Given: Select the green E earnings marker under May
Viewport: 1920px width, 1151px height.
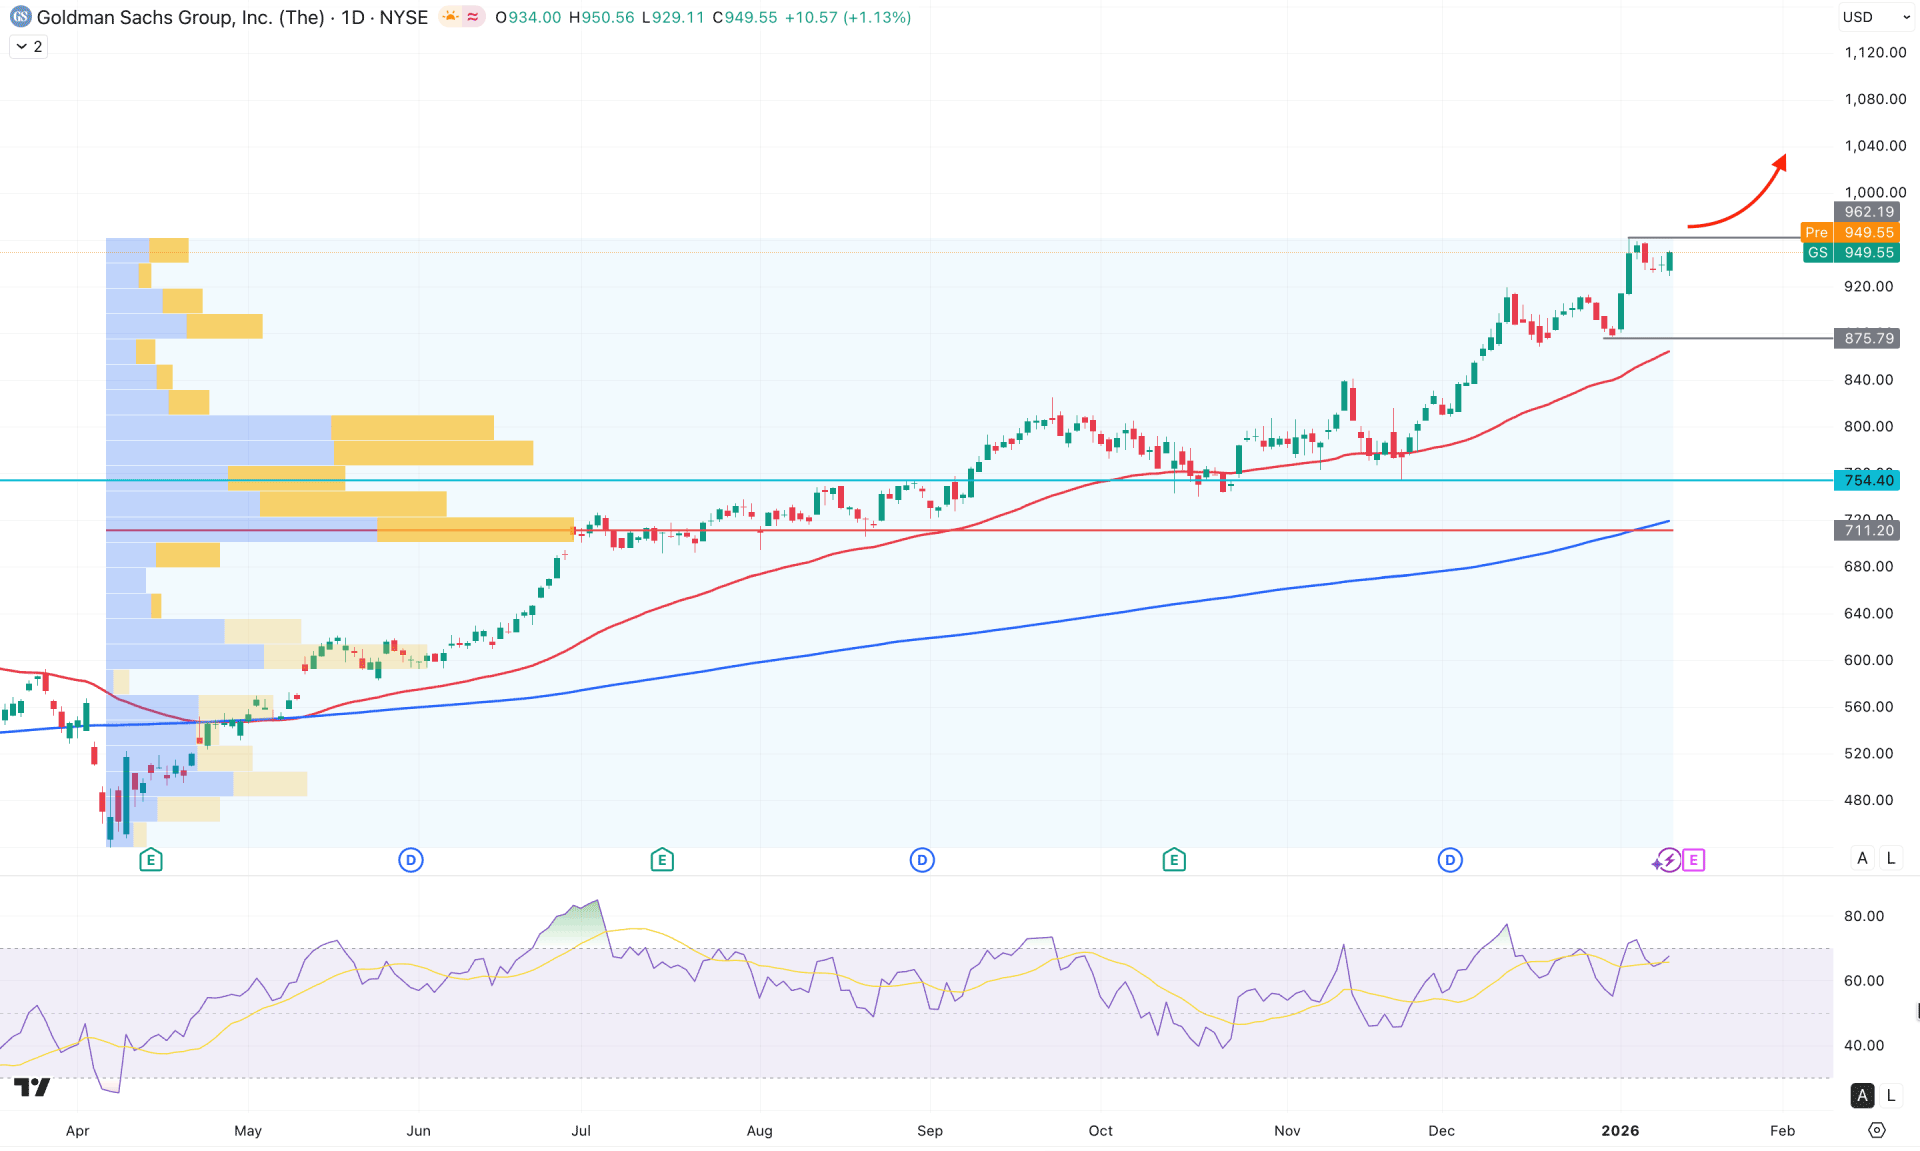Looking at the screenshot, I should (151, 859).
